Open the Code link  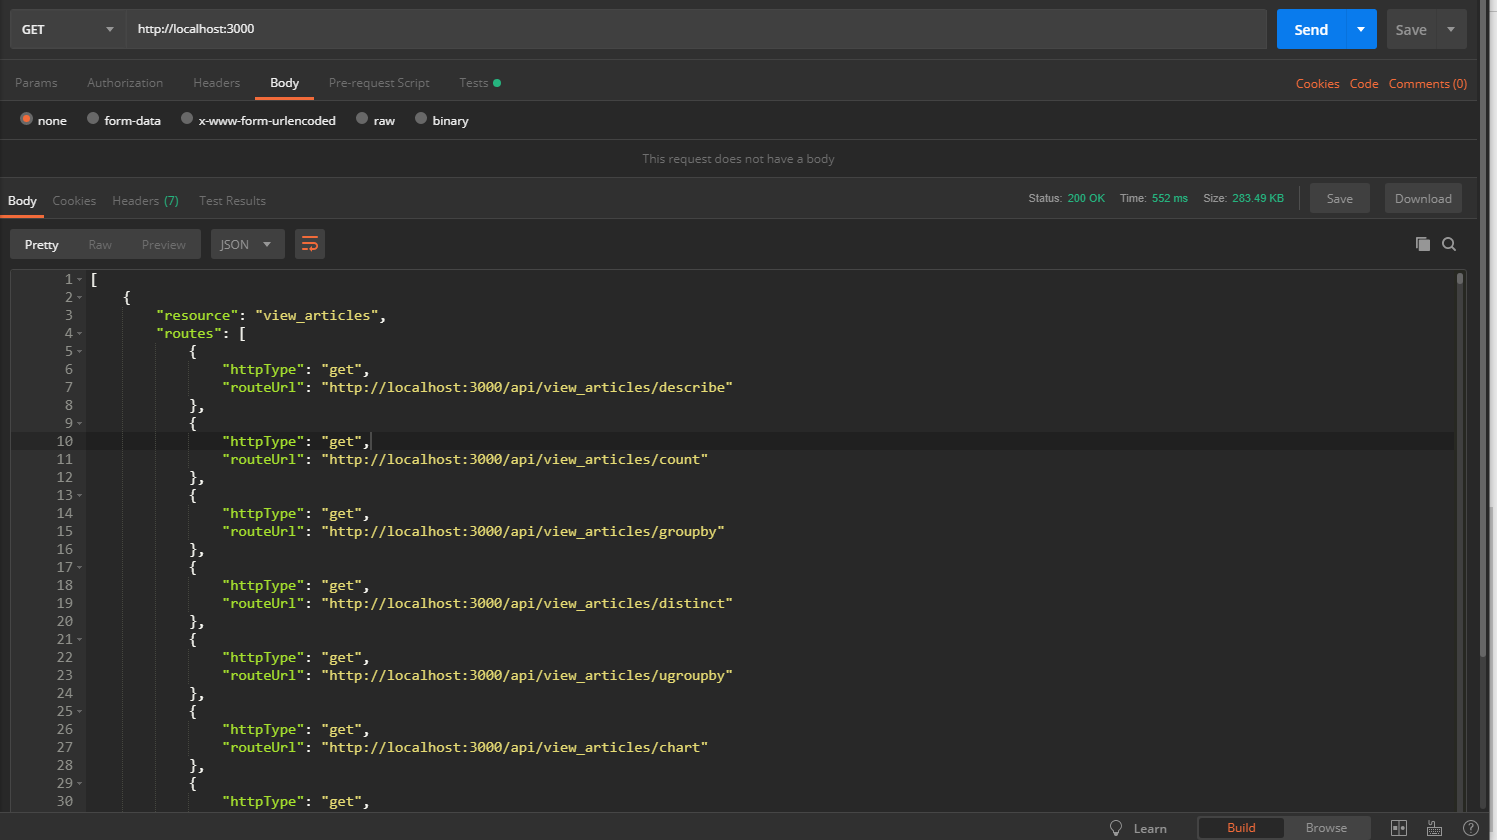(1364, 84)
